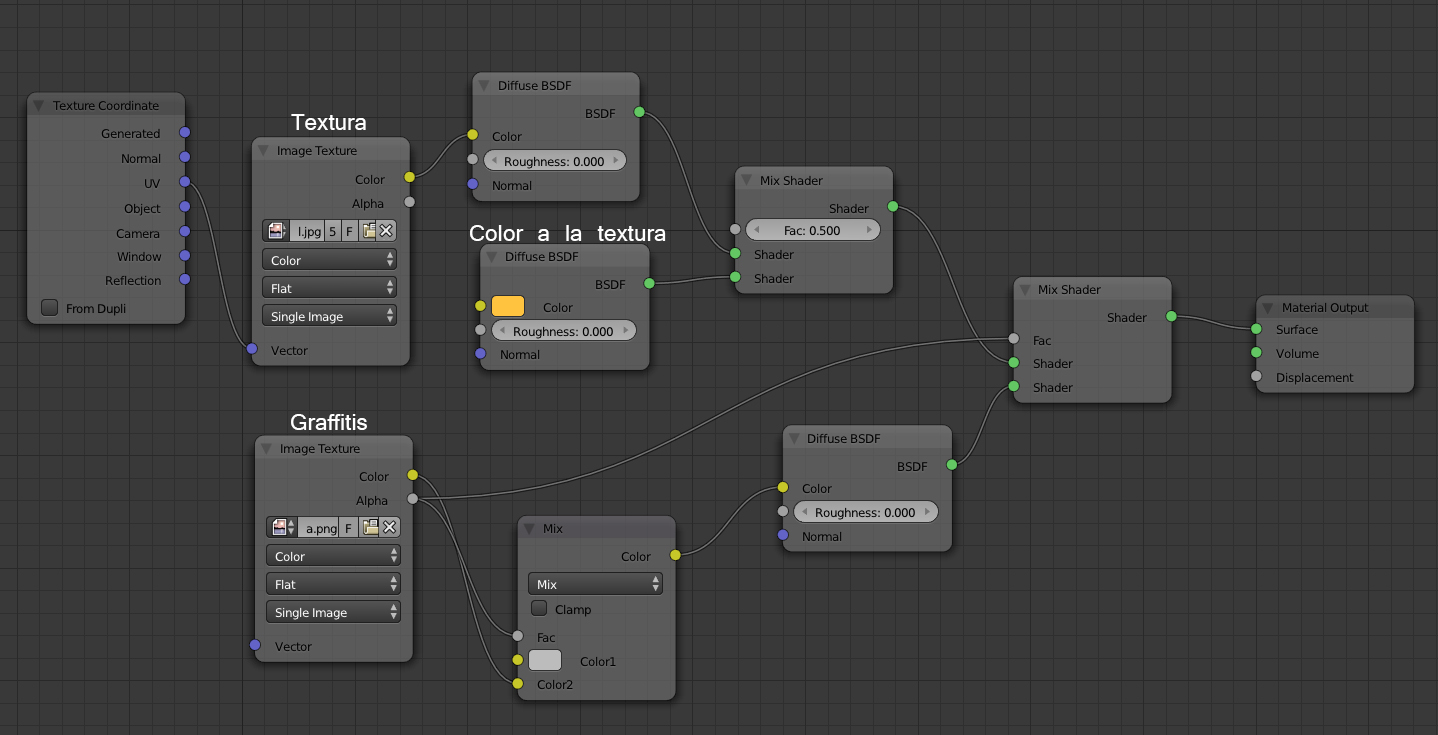Open the Flat projection dropdown in the a.png node
Viewport: 1438px width, 735px height.
(333, 584)
